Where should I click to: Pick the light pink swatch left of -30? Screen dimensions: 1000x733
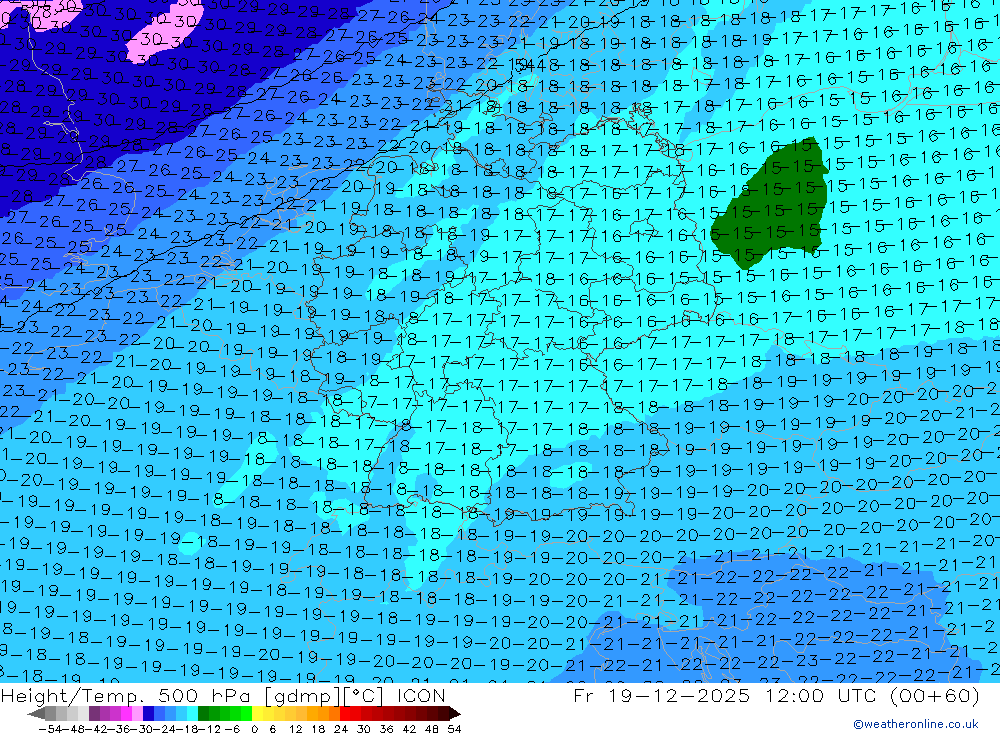[x=137, y=714]
